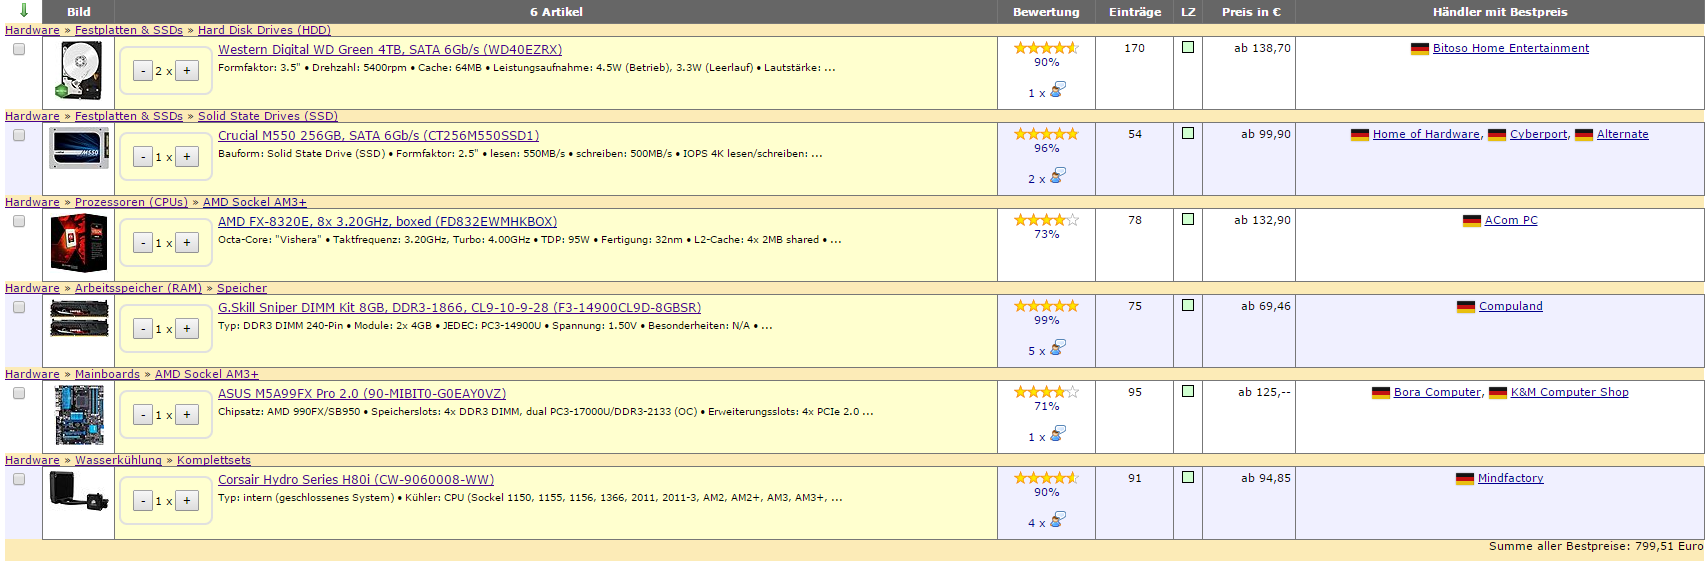
Task: Visit the Cyberport dealer link
Action: [x=1539, y=134]
